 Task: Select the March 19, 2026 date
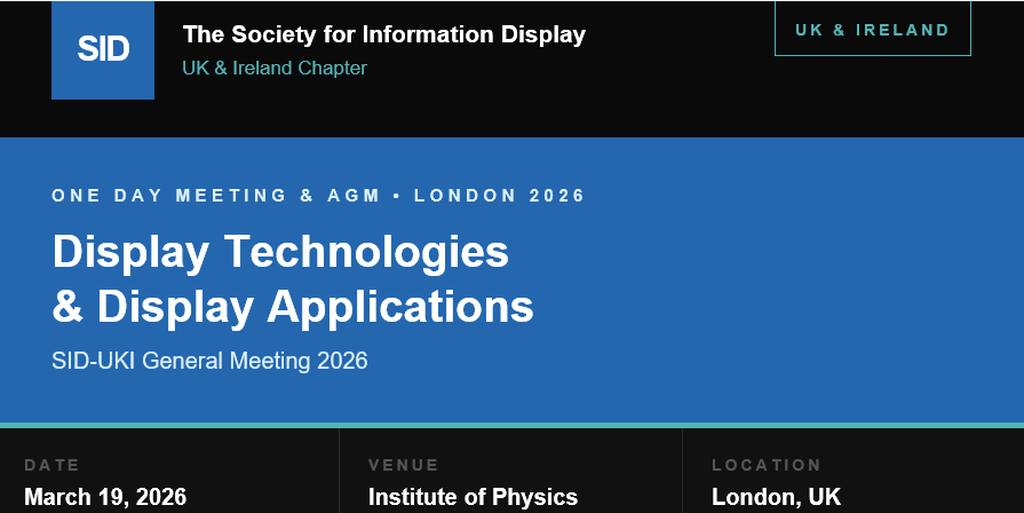pos(105,497)
